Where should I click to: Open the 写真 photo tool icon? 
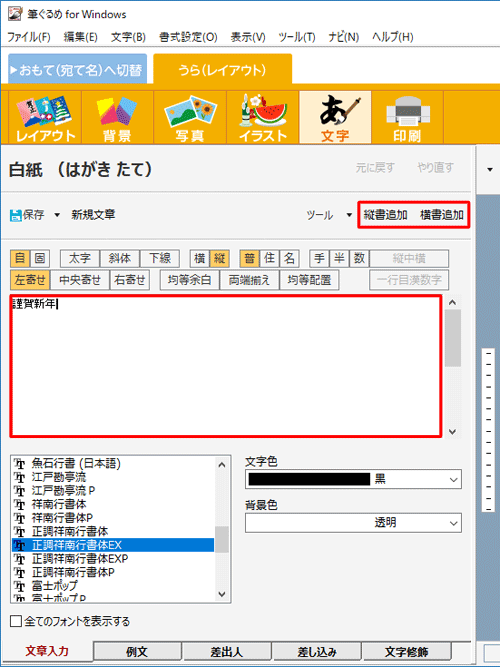pyautogui.click(x=190, y=117)
